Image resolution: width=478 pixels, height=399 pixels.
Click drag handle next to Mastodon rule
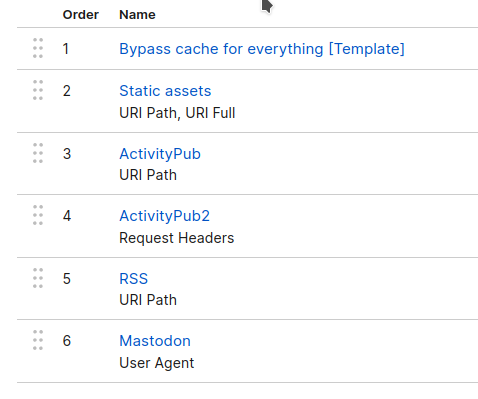point(38,340)
